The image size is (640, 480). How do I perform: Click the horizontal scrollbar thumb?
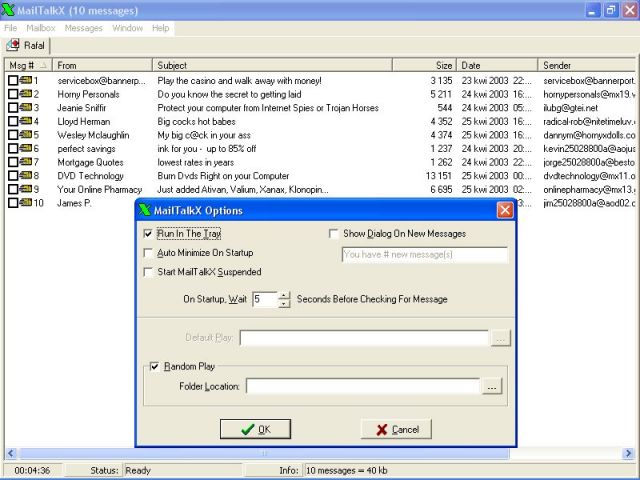click(264, 453)
